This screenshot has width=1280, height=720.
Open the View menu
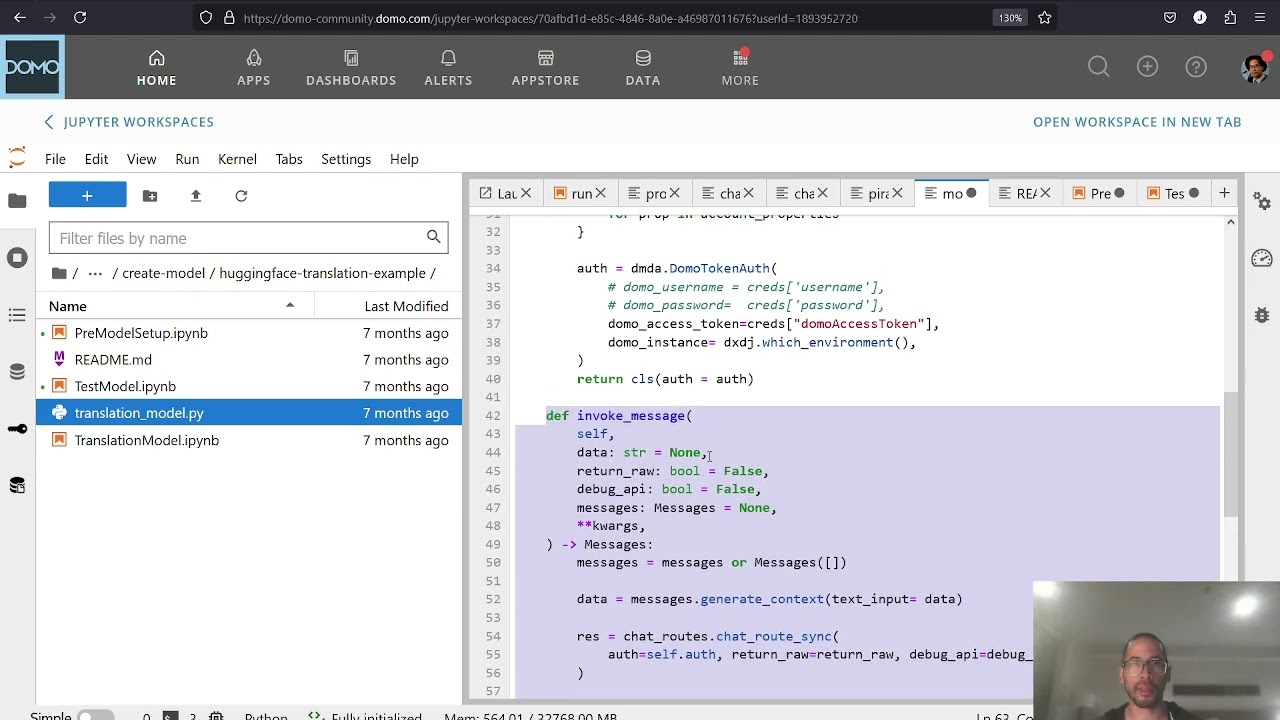click(141, 159)
